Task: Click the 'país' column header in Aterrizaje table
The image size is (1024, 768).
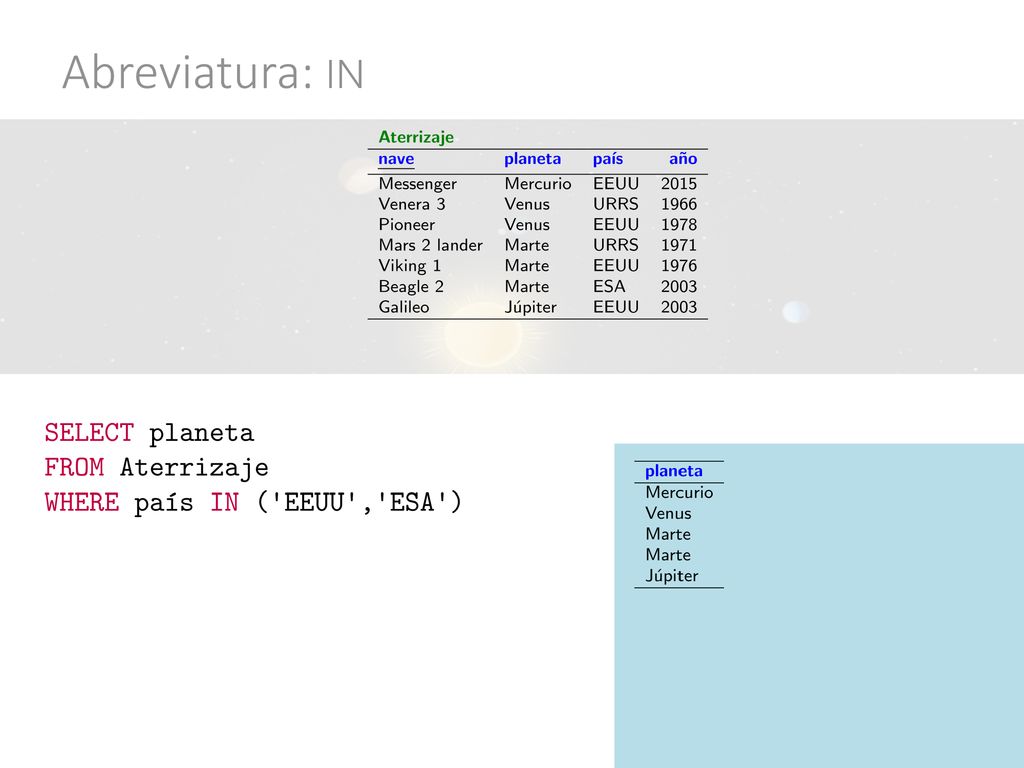Action: click(x=607, y=159)
